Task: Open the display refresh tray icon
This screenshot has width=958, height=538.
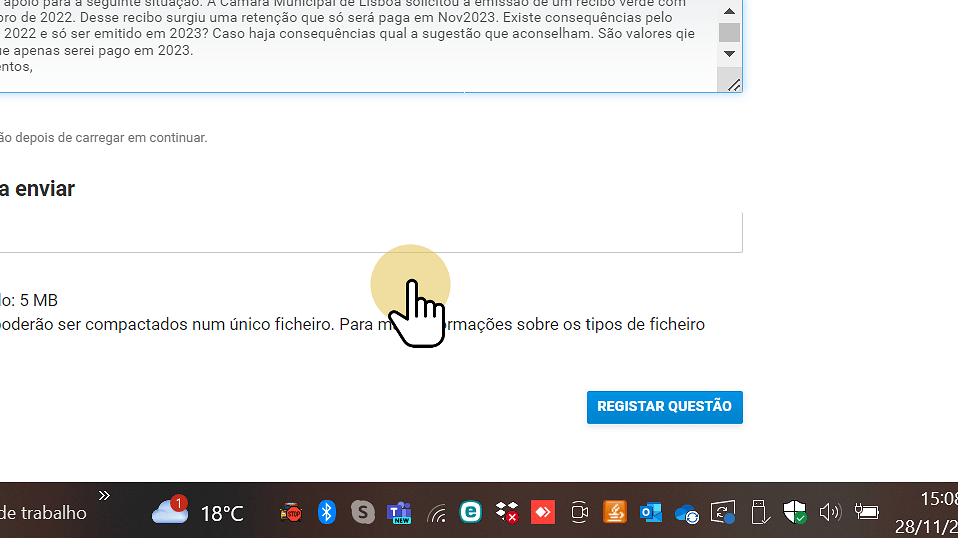Action: point(723,512)
